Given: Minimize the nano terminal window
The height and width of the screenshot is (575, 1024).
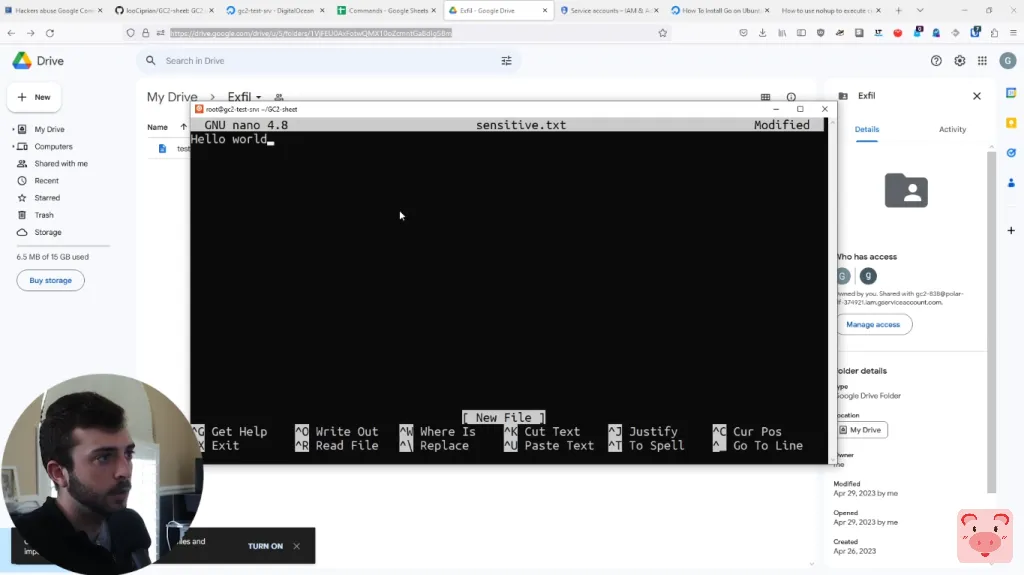Looking at the screenshot, I should tap(776, 109).
